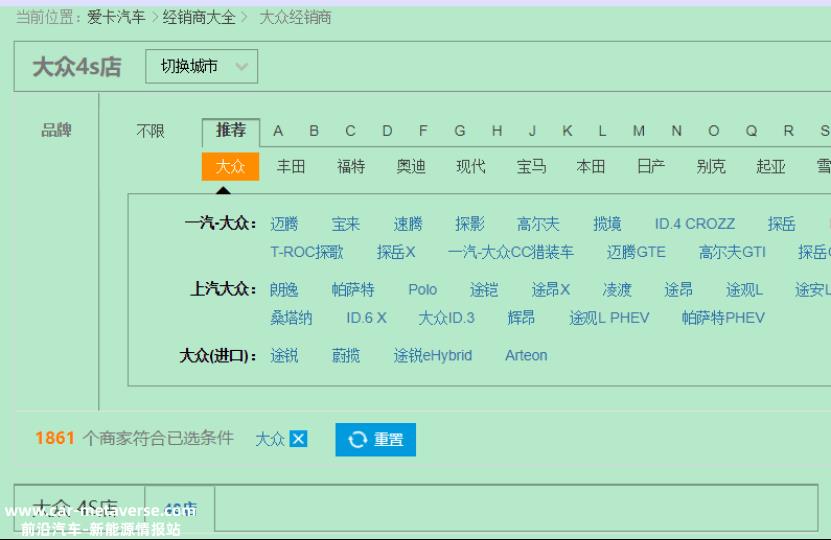Choose the 本田 brand
The width and height of the screenshot is (831, 540).
[x=590, y=166]
